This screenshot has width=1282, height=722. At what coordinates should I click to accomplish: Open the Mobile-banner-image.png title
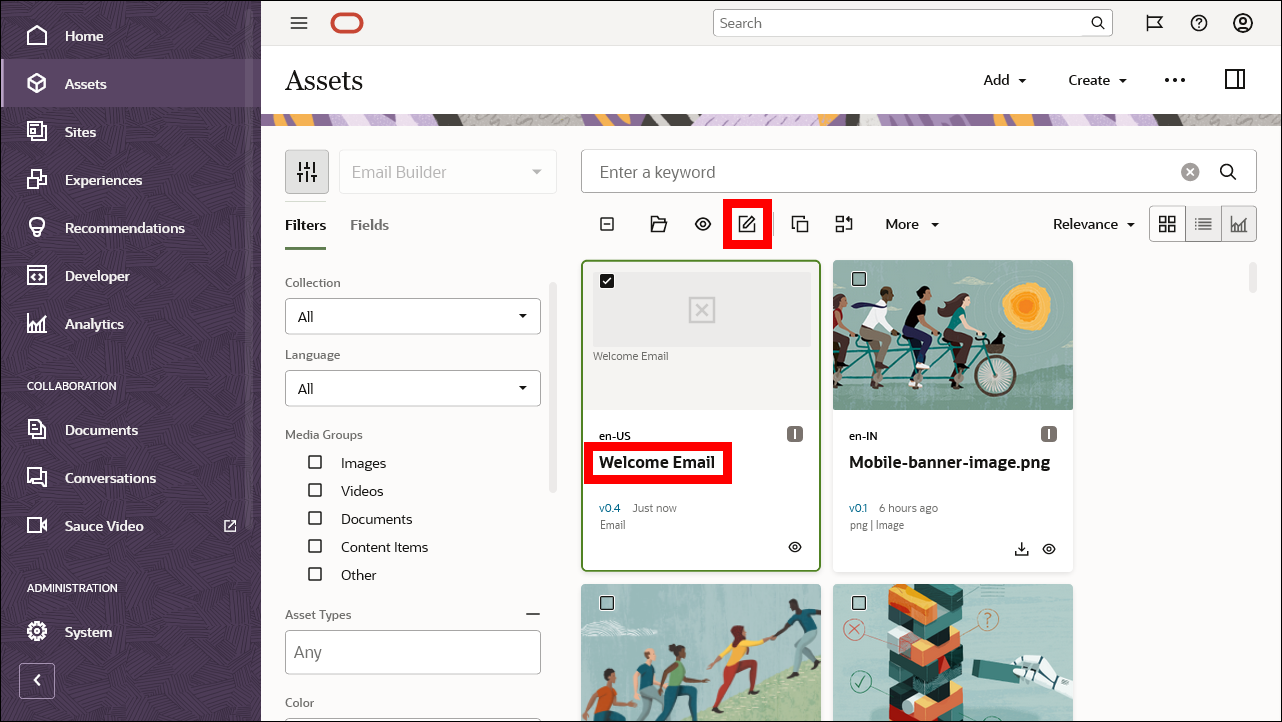[x=949, y=462]
